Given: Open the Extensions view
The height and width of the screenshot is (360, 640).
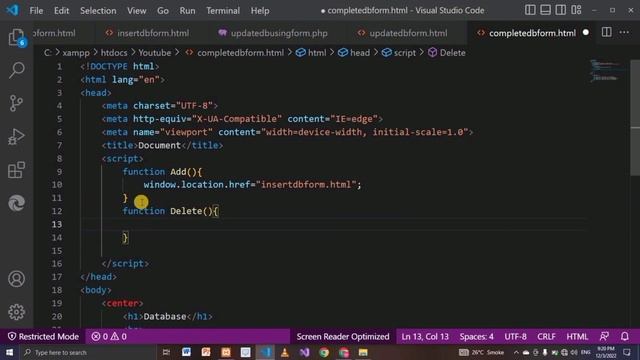Looking at the screenshot, I should (x=16, y=170).
